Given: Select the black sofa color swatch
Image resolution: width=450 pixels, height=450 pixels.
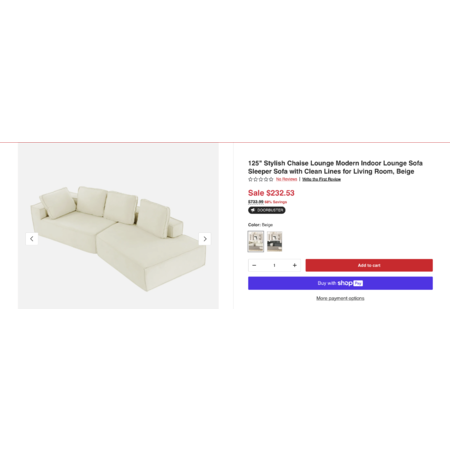Looking at the screenshot, I should [x=274, y=241].
